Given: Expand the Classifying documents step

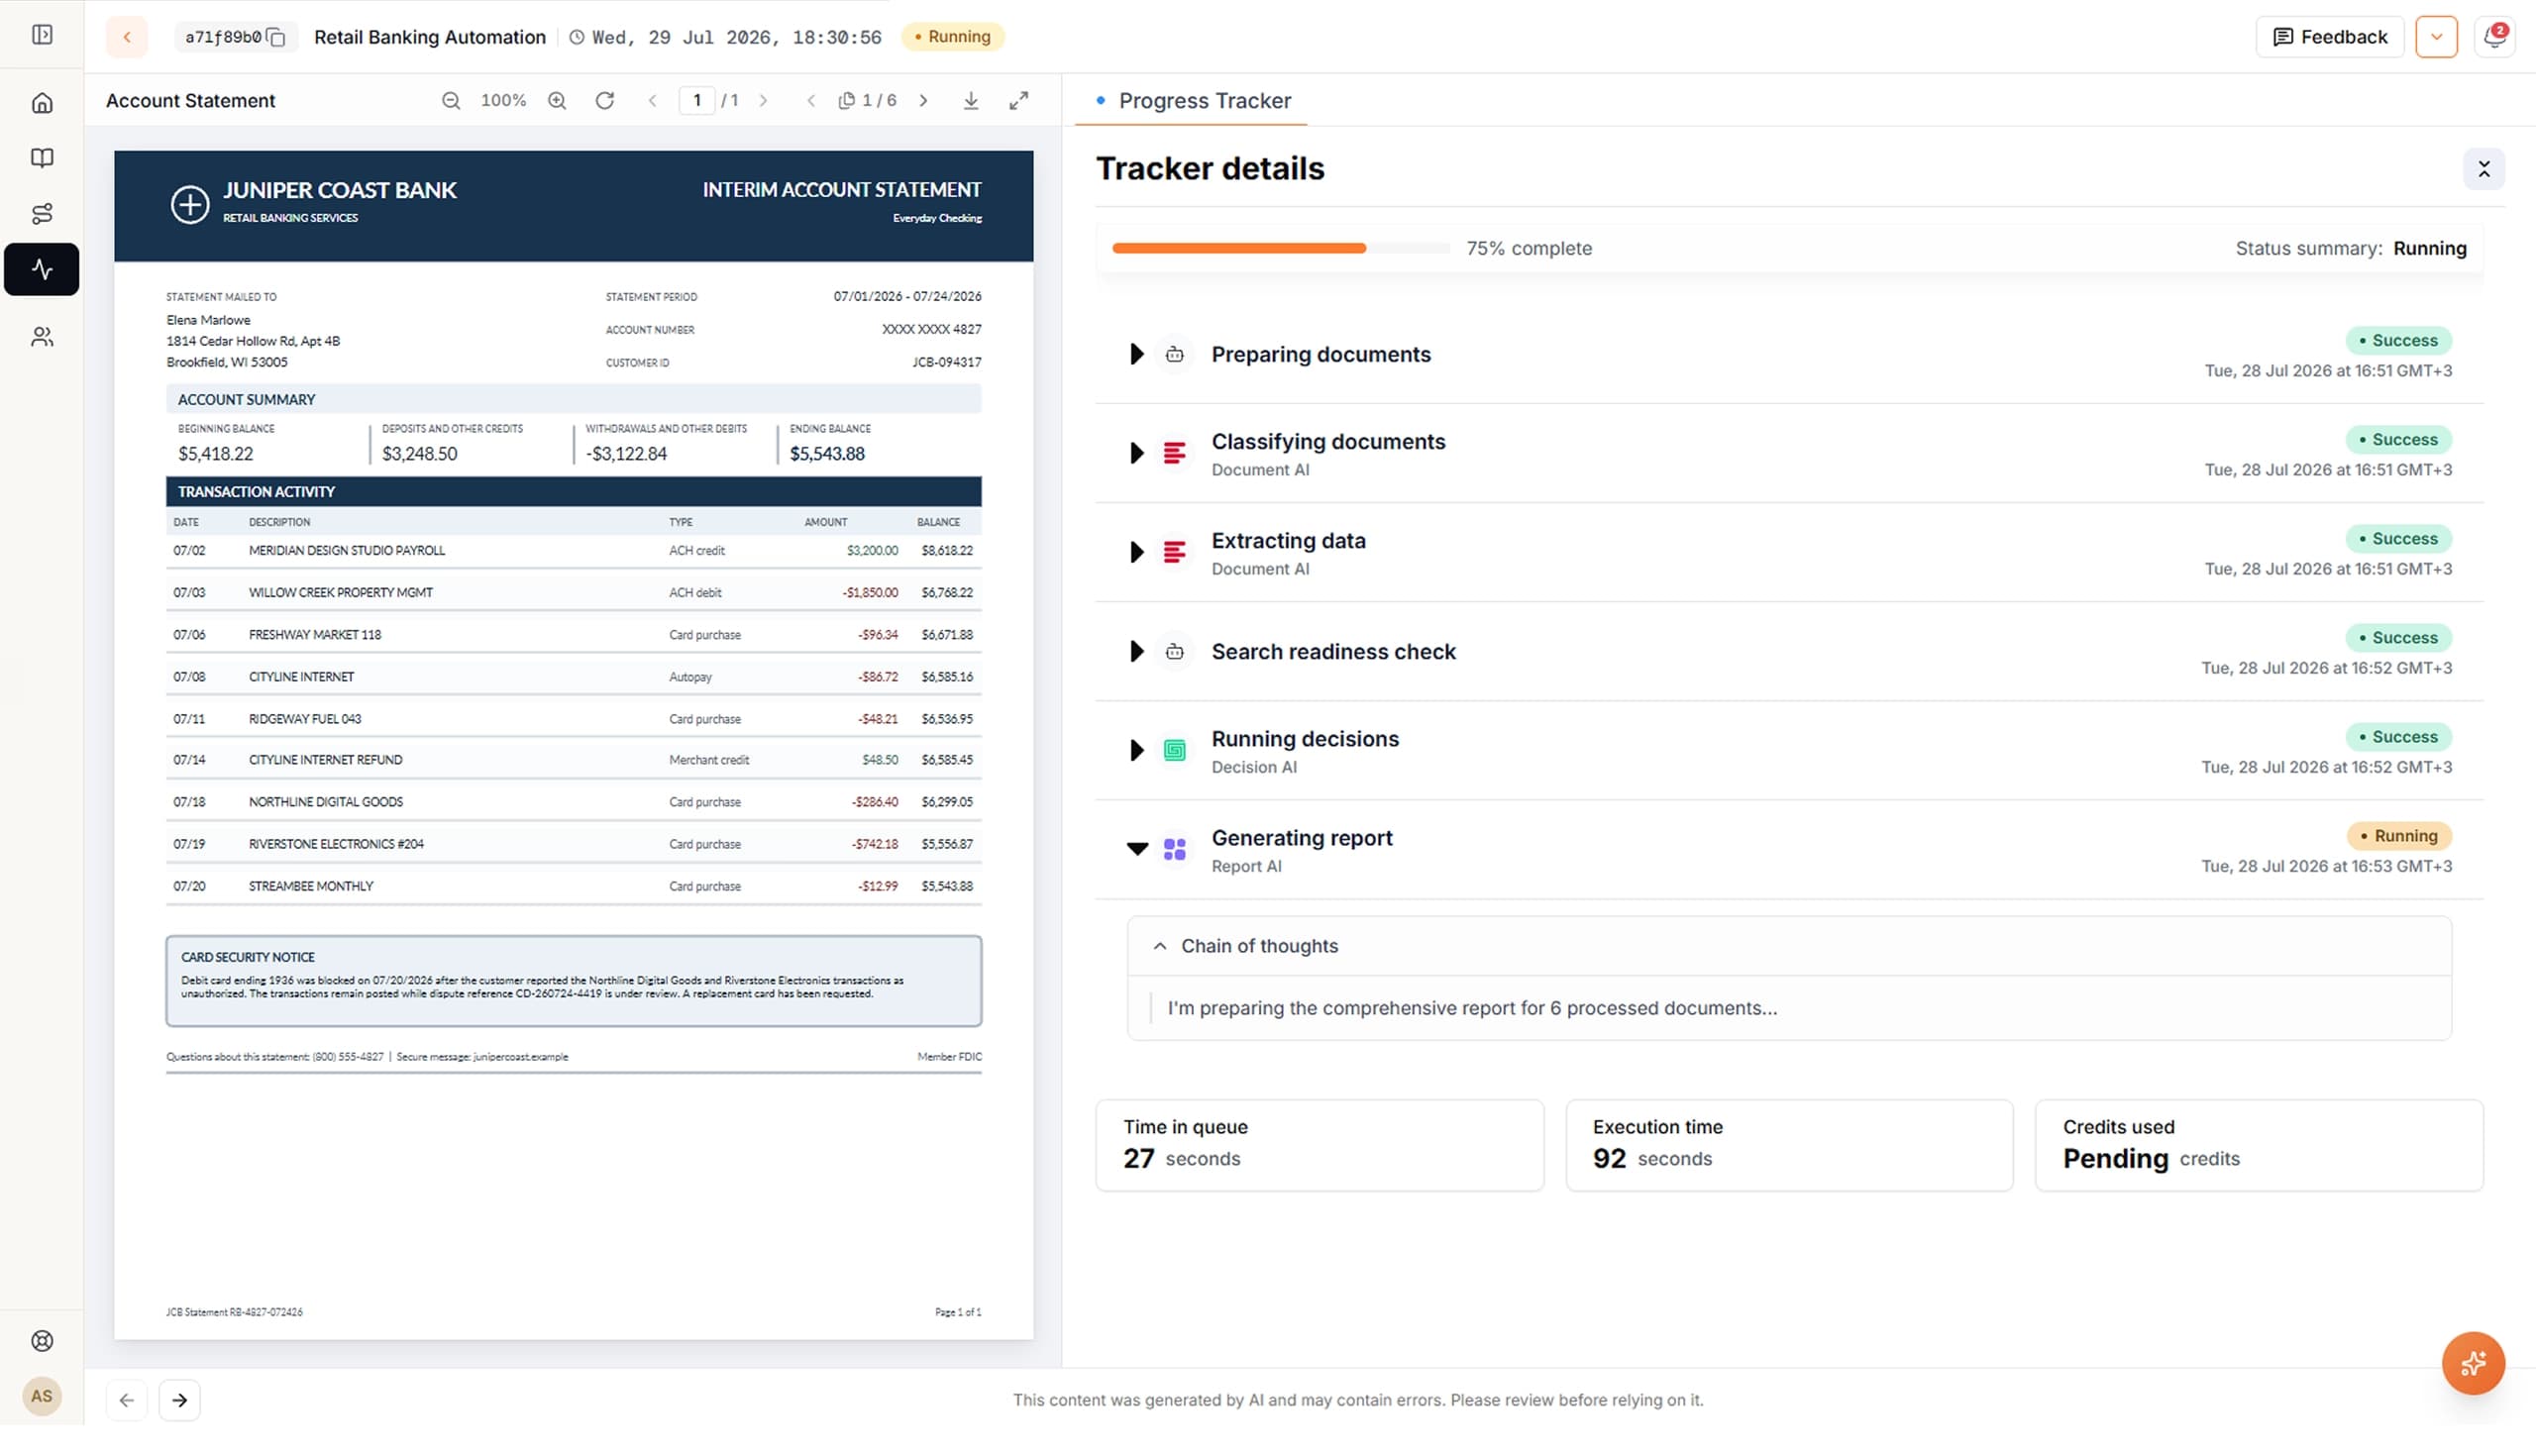Looking at the screenshot, I should 1136,453.
